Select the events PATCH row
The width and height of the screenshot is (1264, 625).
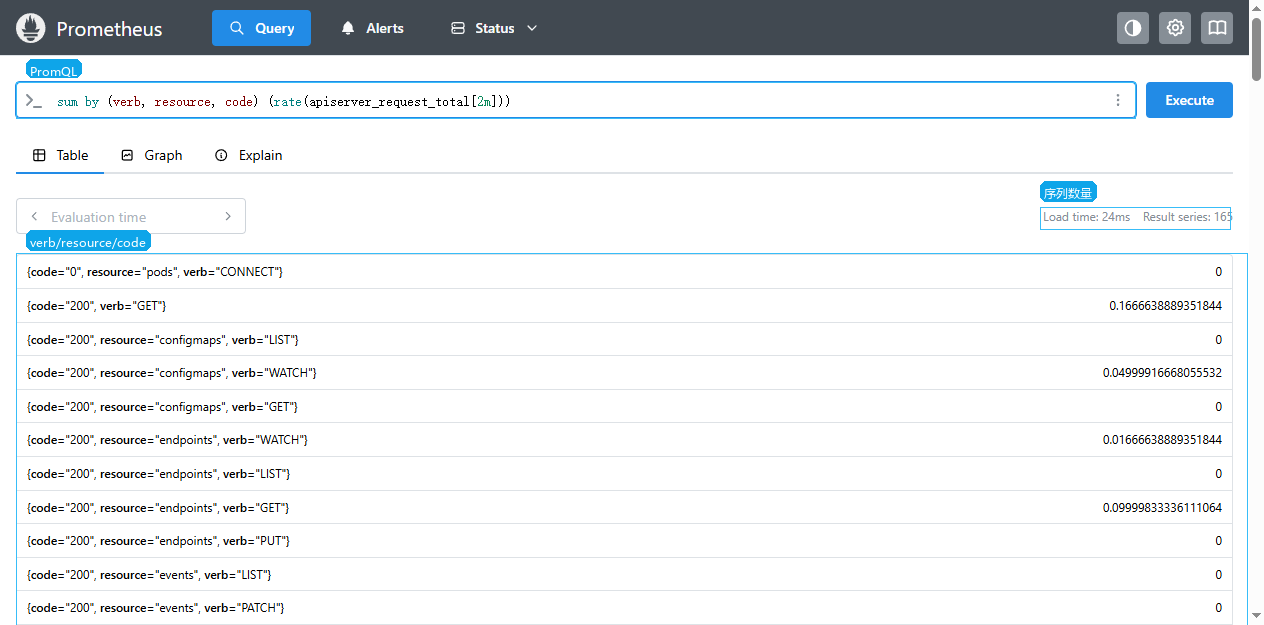[624, 607]
